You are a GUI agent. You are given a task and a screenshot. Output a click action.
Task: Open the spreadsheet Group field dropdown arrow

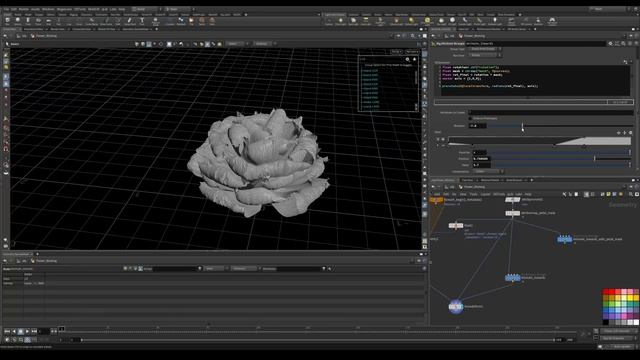(200, 269)
